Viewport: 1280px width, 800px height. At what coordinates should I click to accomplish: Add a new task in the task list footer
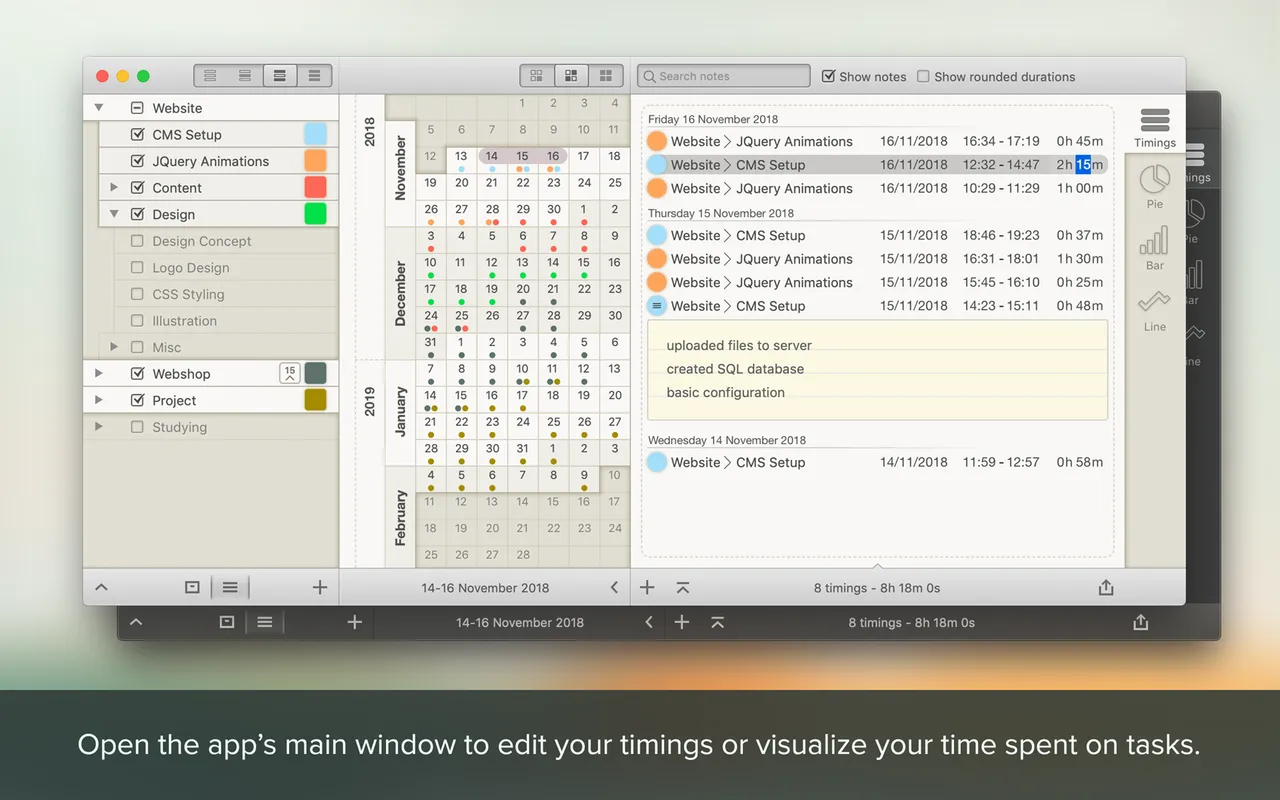[x=320, y=588]
